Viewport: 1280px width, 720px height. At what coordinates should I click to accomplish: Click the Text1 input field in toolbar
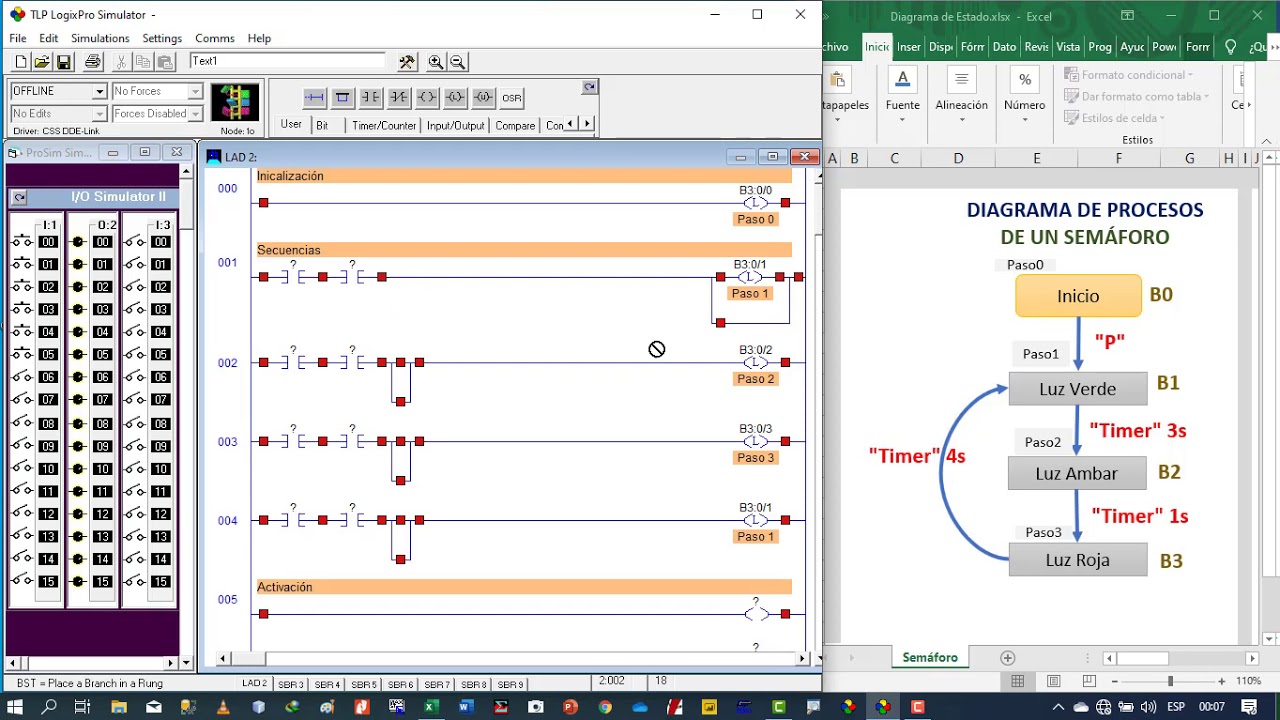[x=287, y=61]
